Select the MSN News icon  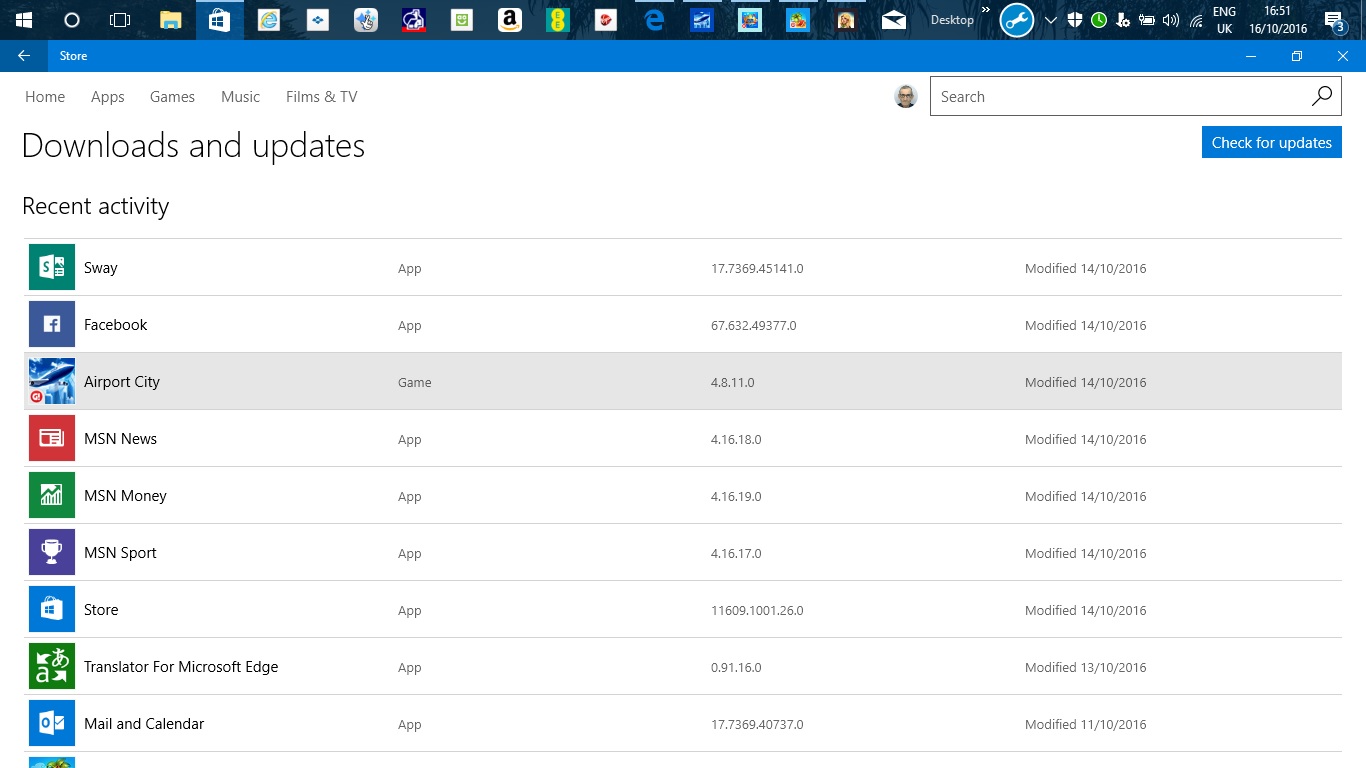[52, 438]
